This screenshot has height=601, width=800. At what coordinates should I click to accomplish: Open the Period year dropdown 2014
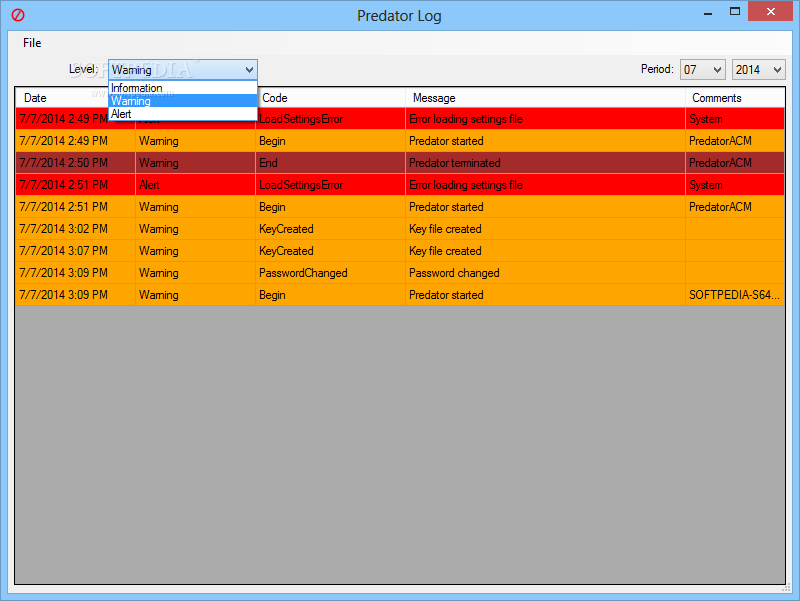click(759, 70)
